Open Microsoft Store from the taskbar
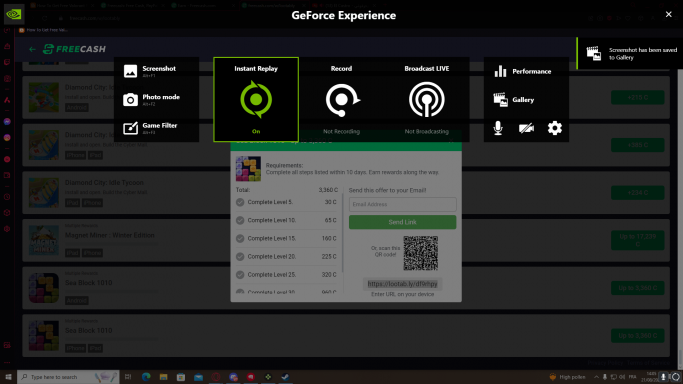Image resolution: width=683 pixels, height=384 pixels. tap(181, 377)
